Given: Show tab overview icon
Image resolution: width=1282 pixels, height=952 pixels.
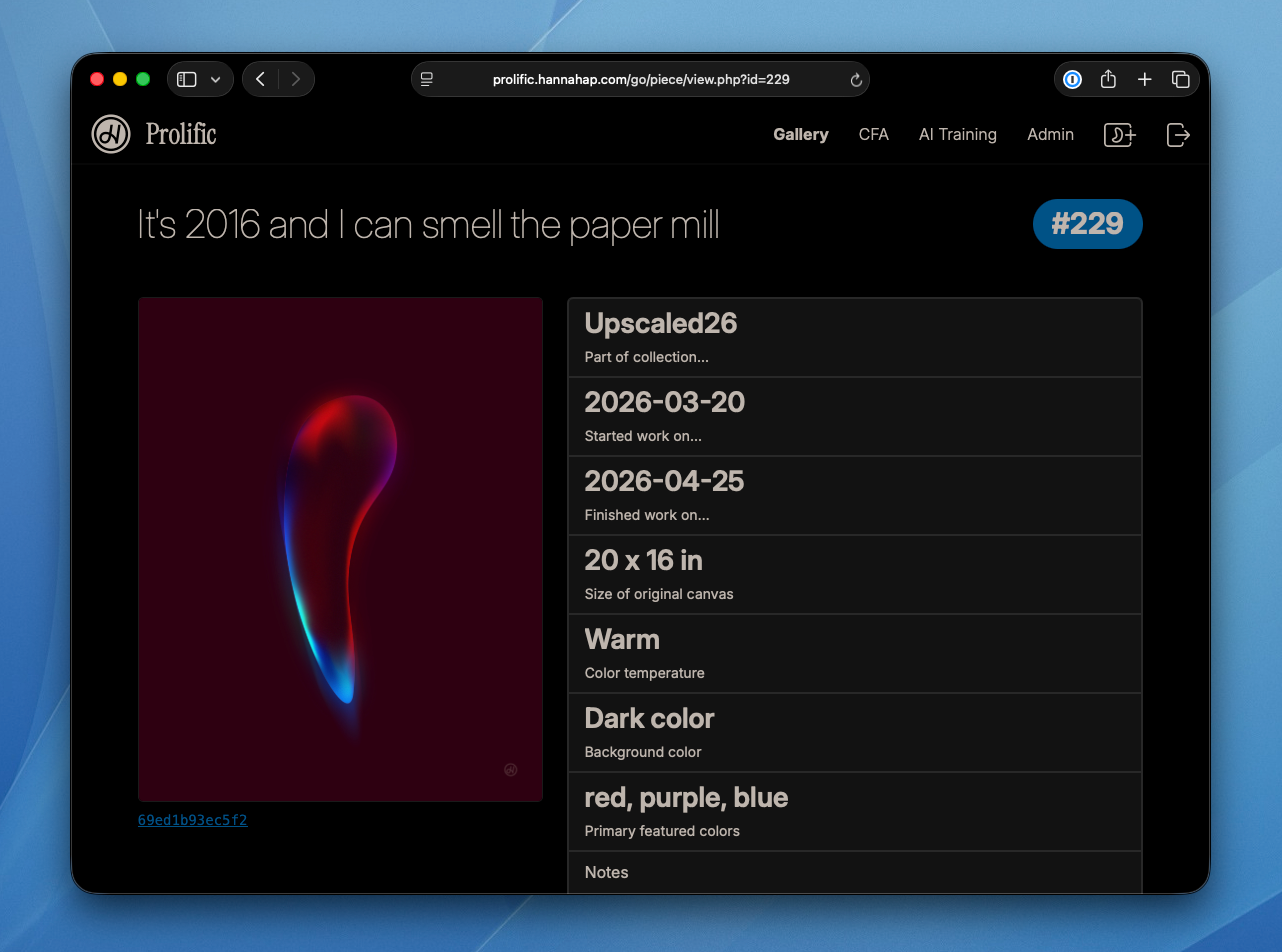Looking at the screenshot, I should (1180, 79).
